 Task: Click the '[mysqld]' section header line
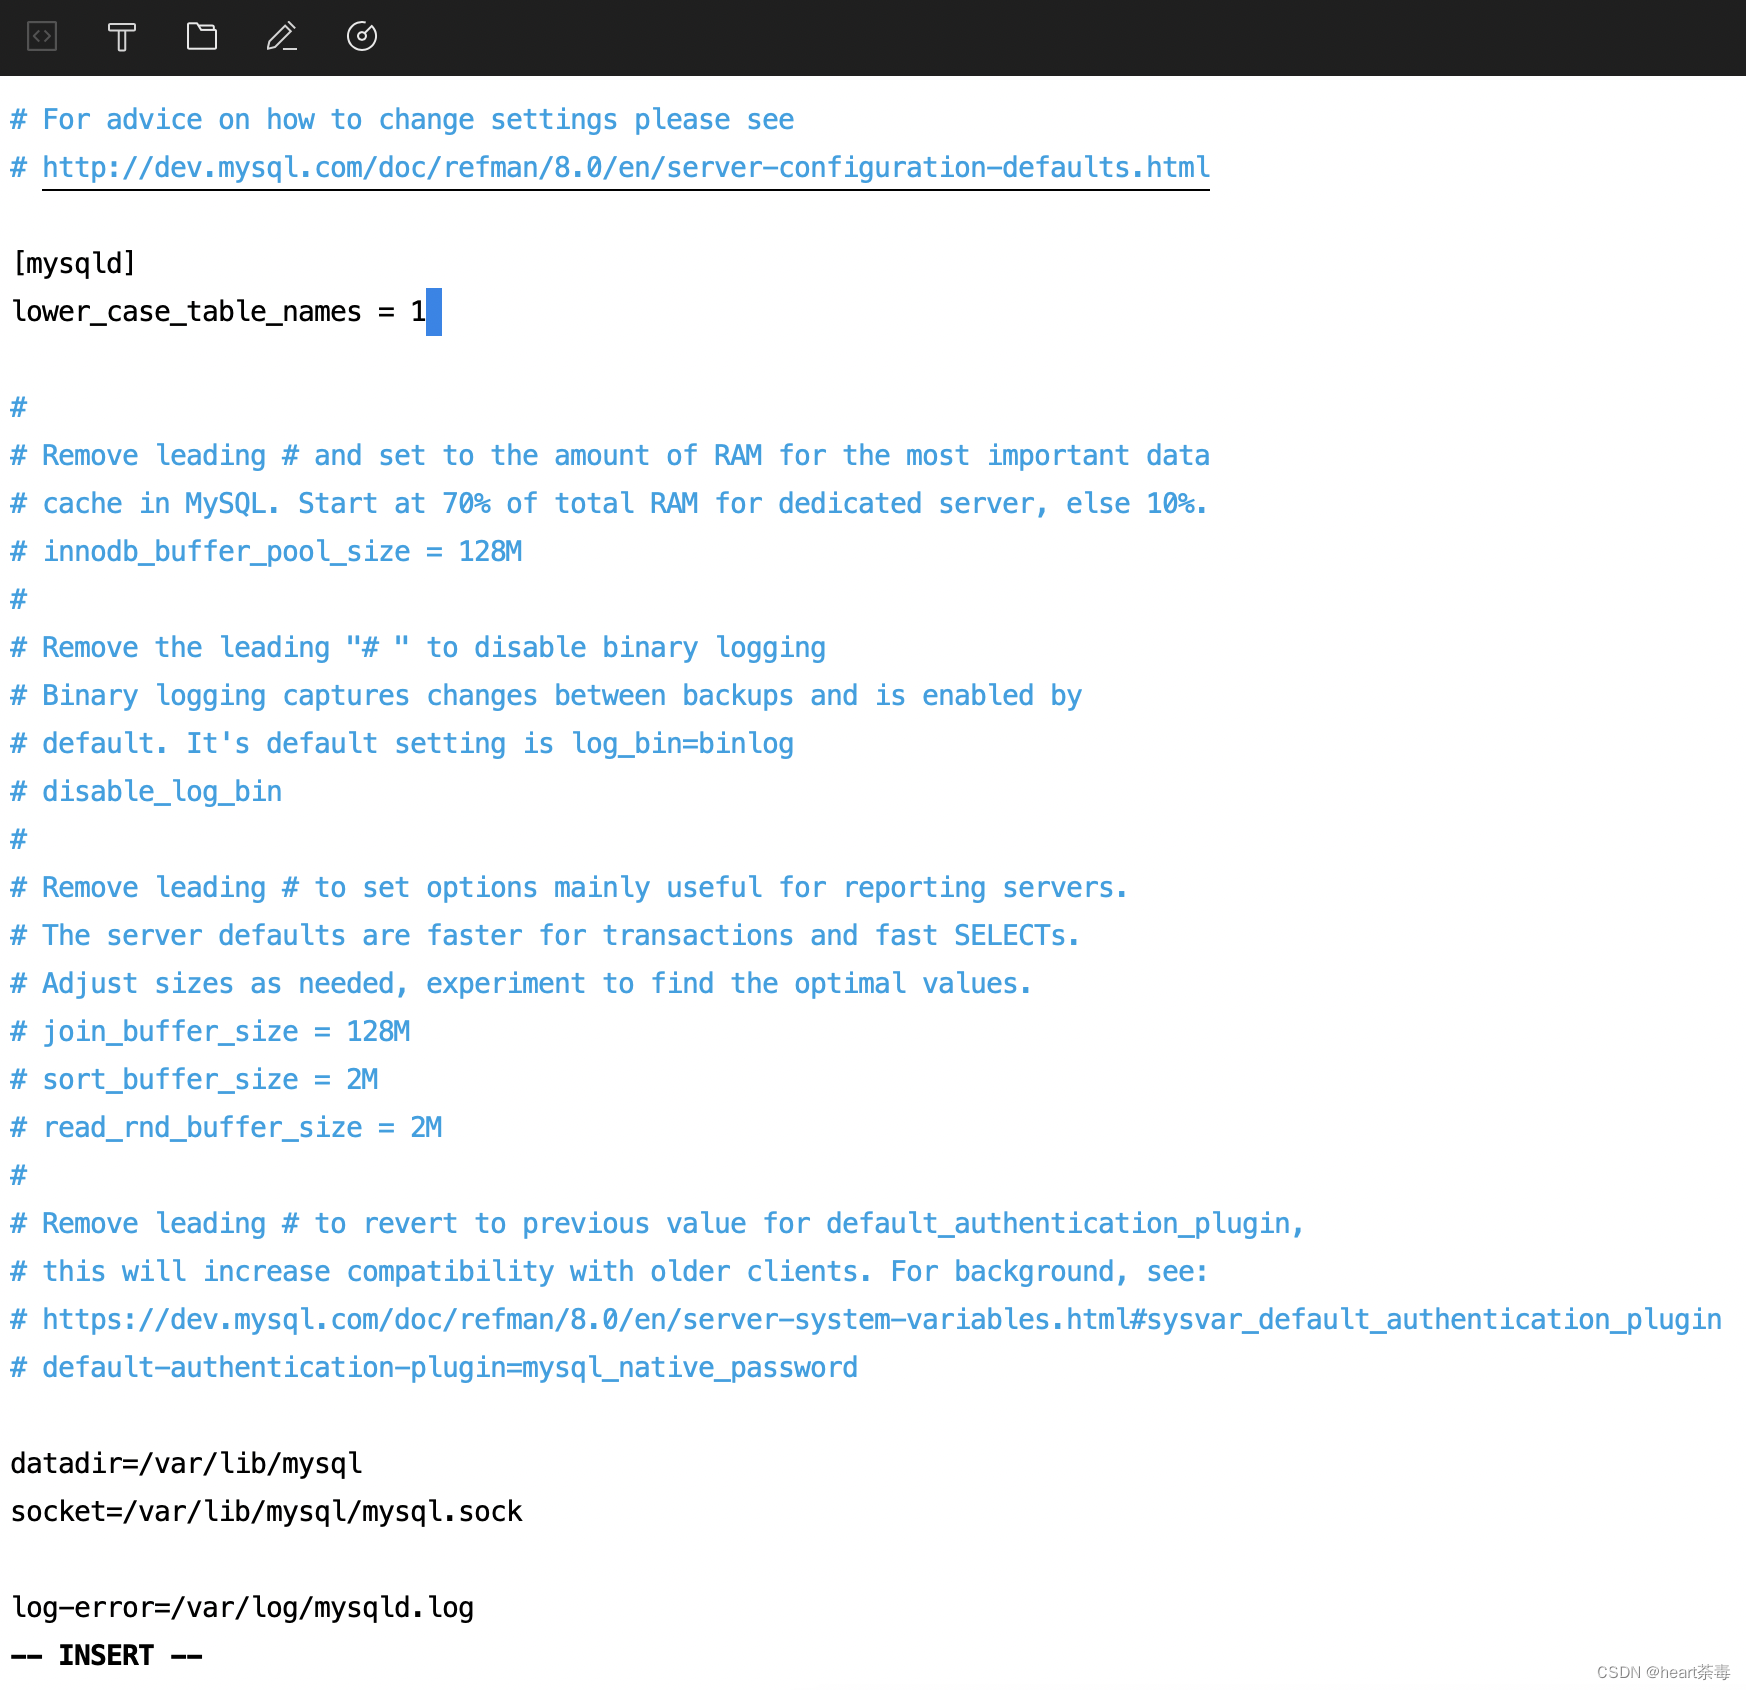pos(74,263)
